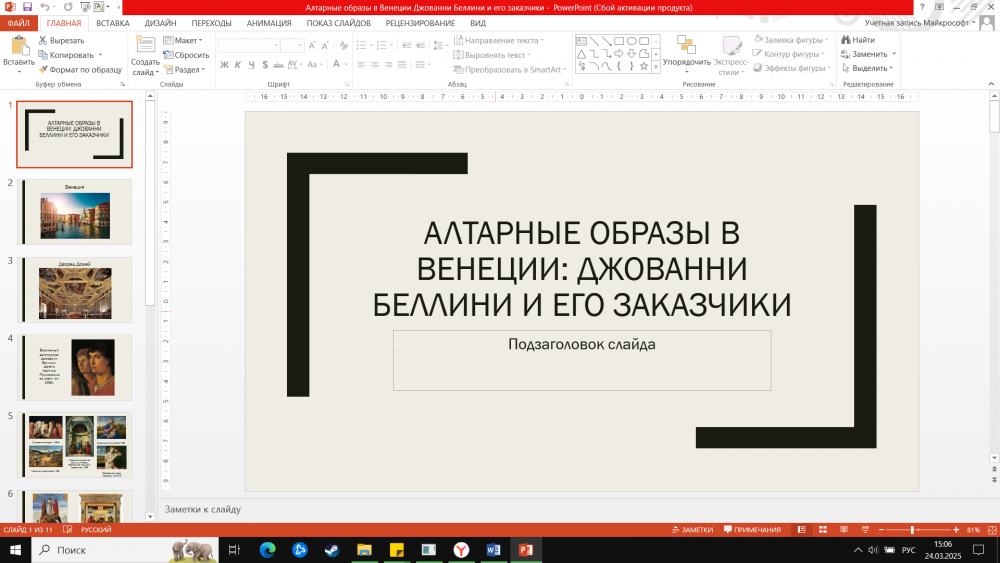
Task: Toggle the Notes (Заметки) pane
Action: click(x=692, y=530)
